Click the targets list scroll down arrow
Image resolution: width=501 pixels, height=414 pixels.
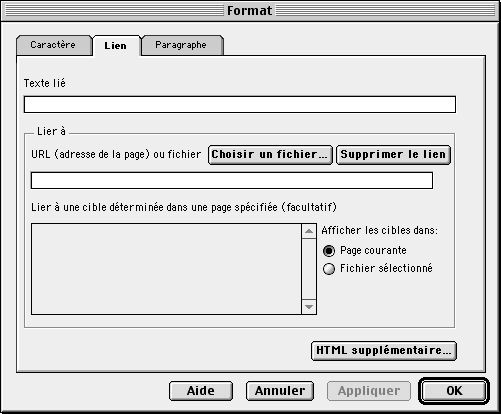point(309,307)
